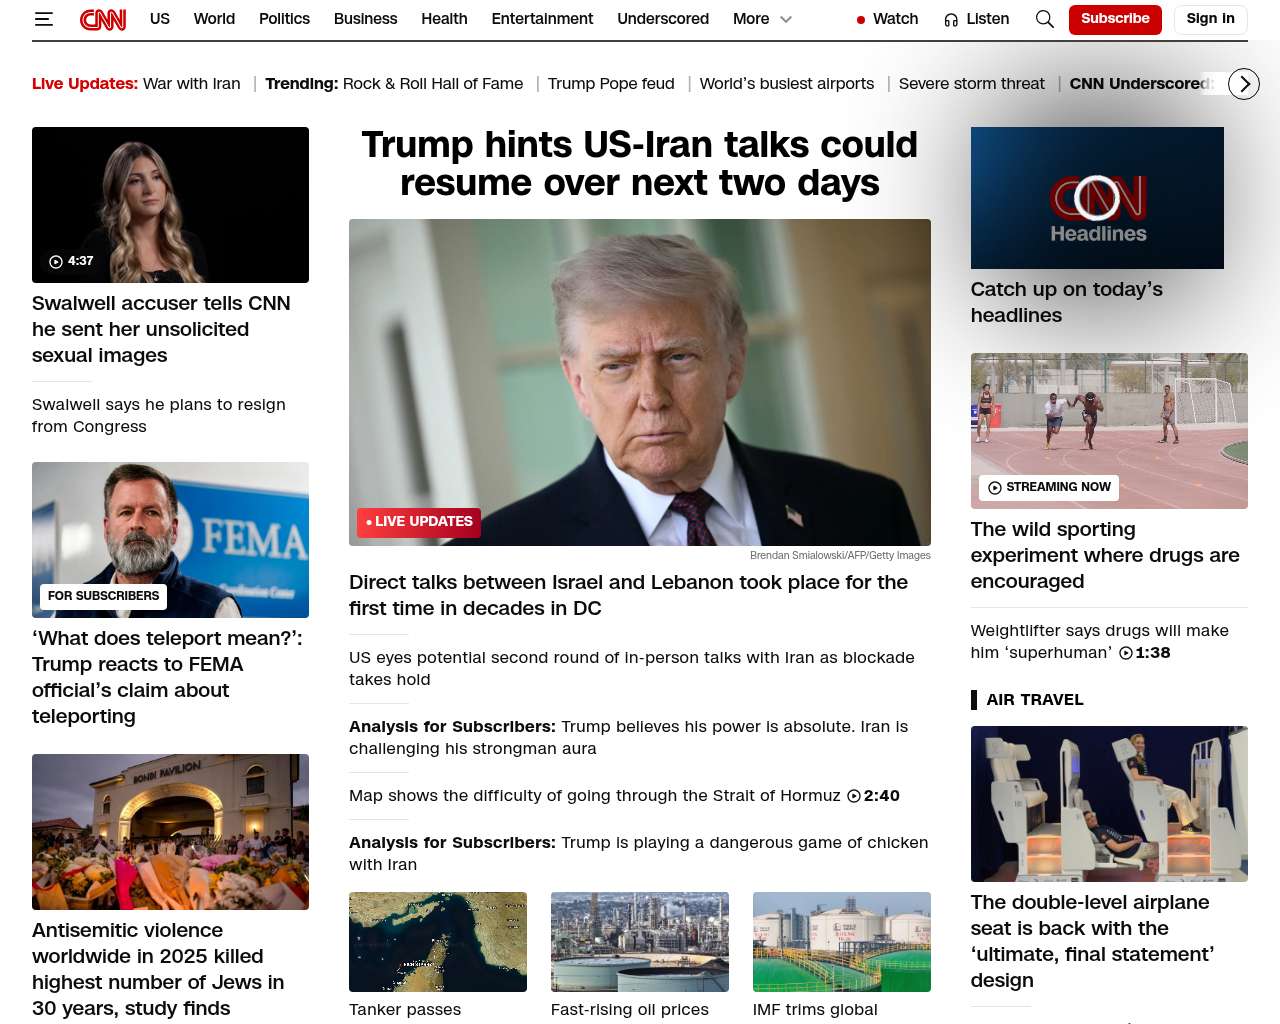1280x1024 pixels.
Task: Expand the More menu chevron
Action: (x=786, y=19)
